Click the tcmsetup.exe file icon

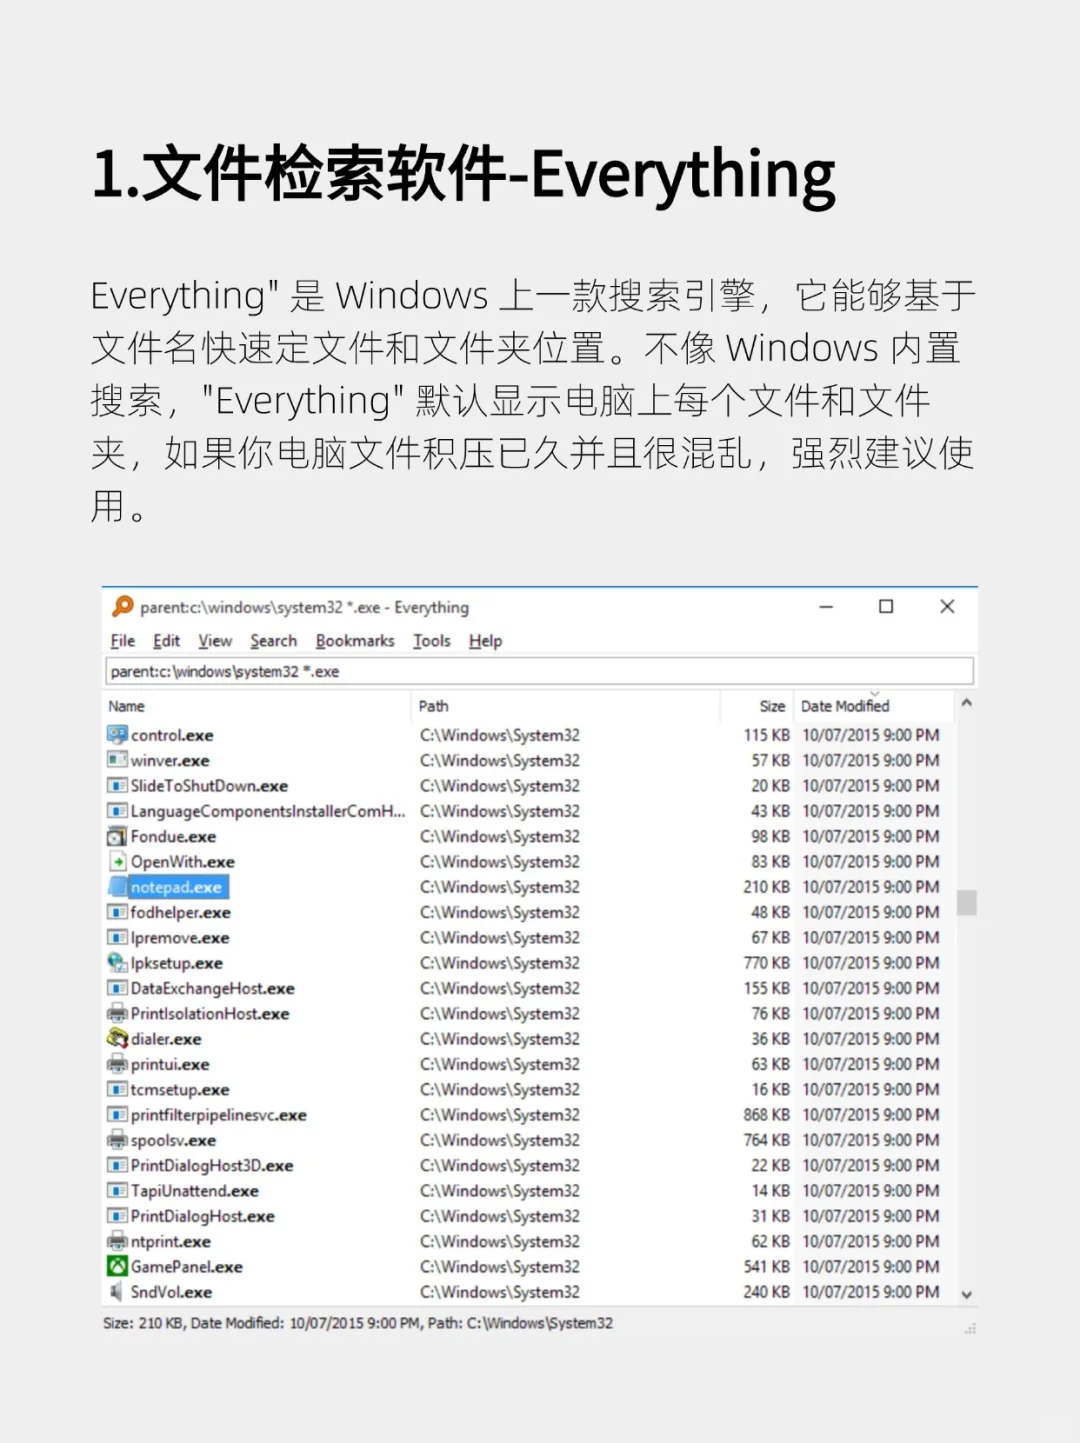[117, 1089]
